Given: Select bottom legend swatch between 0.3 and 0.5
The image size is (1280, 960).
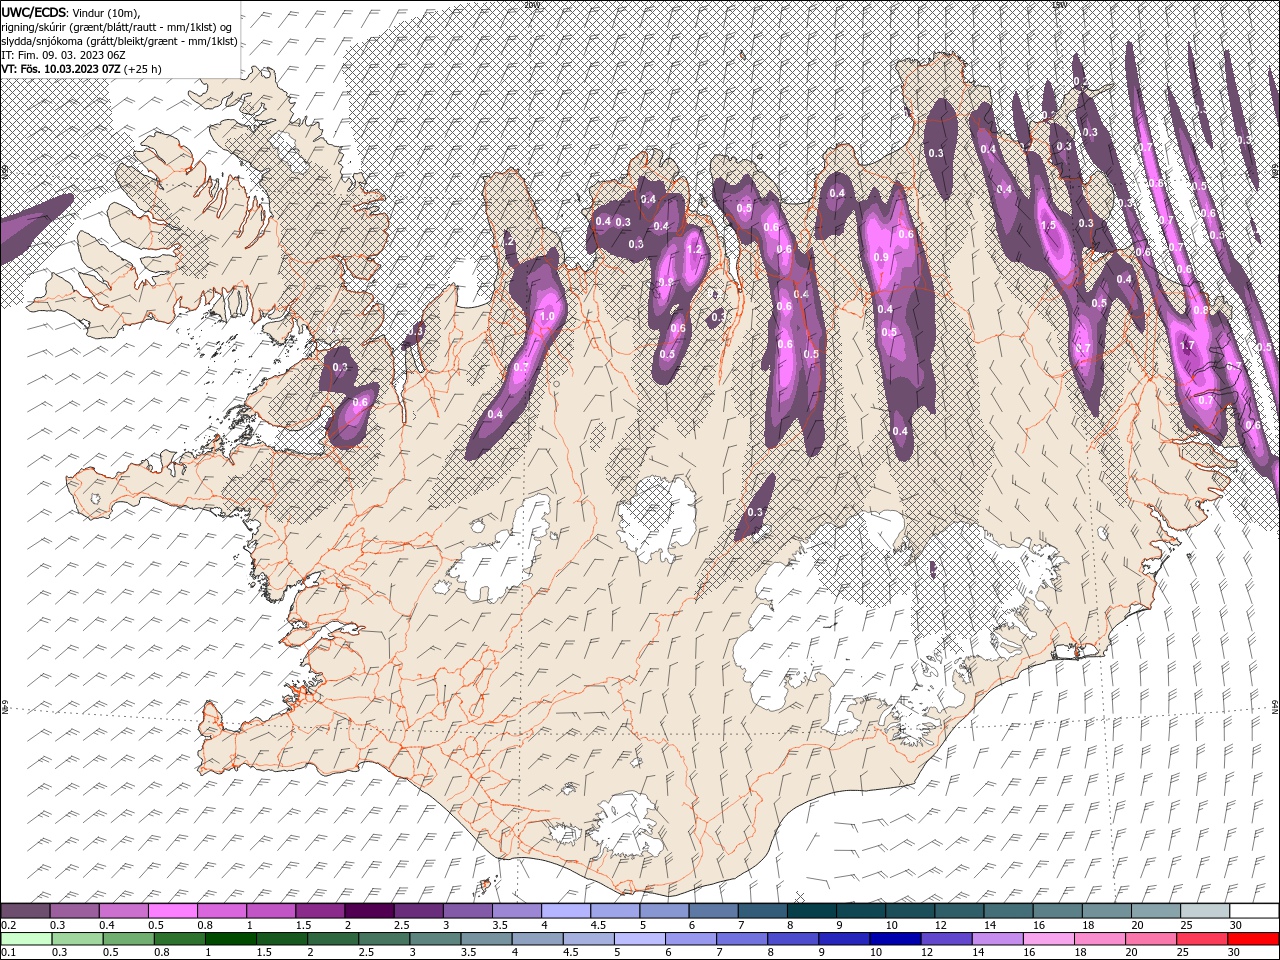Looking at the screenshot, I should click(x=77, y=938).
